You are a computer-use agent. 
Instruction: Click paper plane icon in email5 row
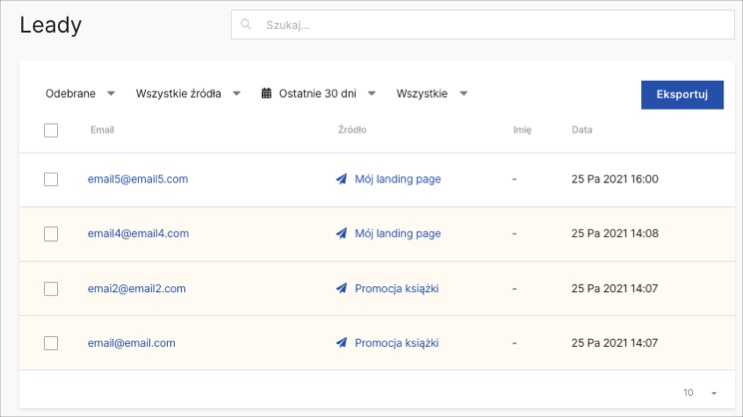(x=341, y=179)
